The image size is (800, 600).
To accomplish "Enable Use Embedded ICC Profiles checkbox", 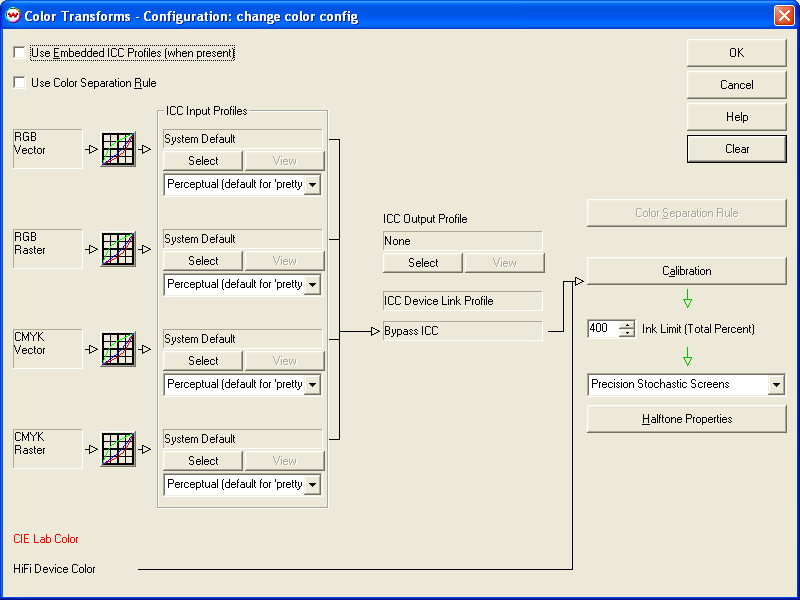I will tap(19, 53).
